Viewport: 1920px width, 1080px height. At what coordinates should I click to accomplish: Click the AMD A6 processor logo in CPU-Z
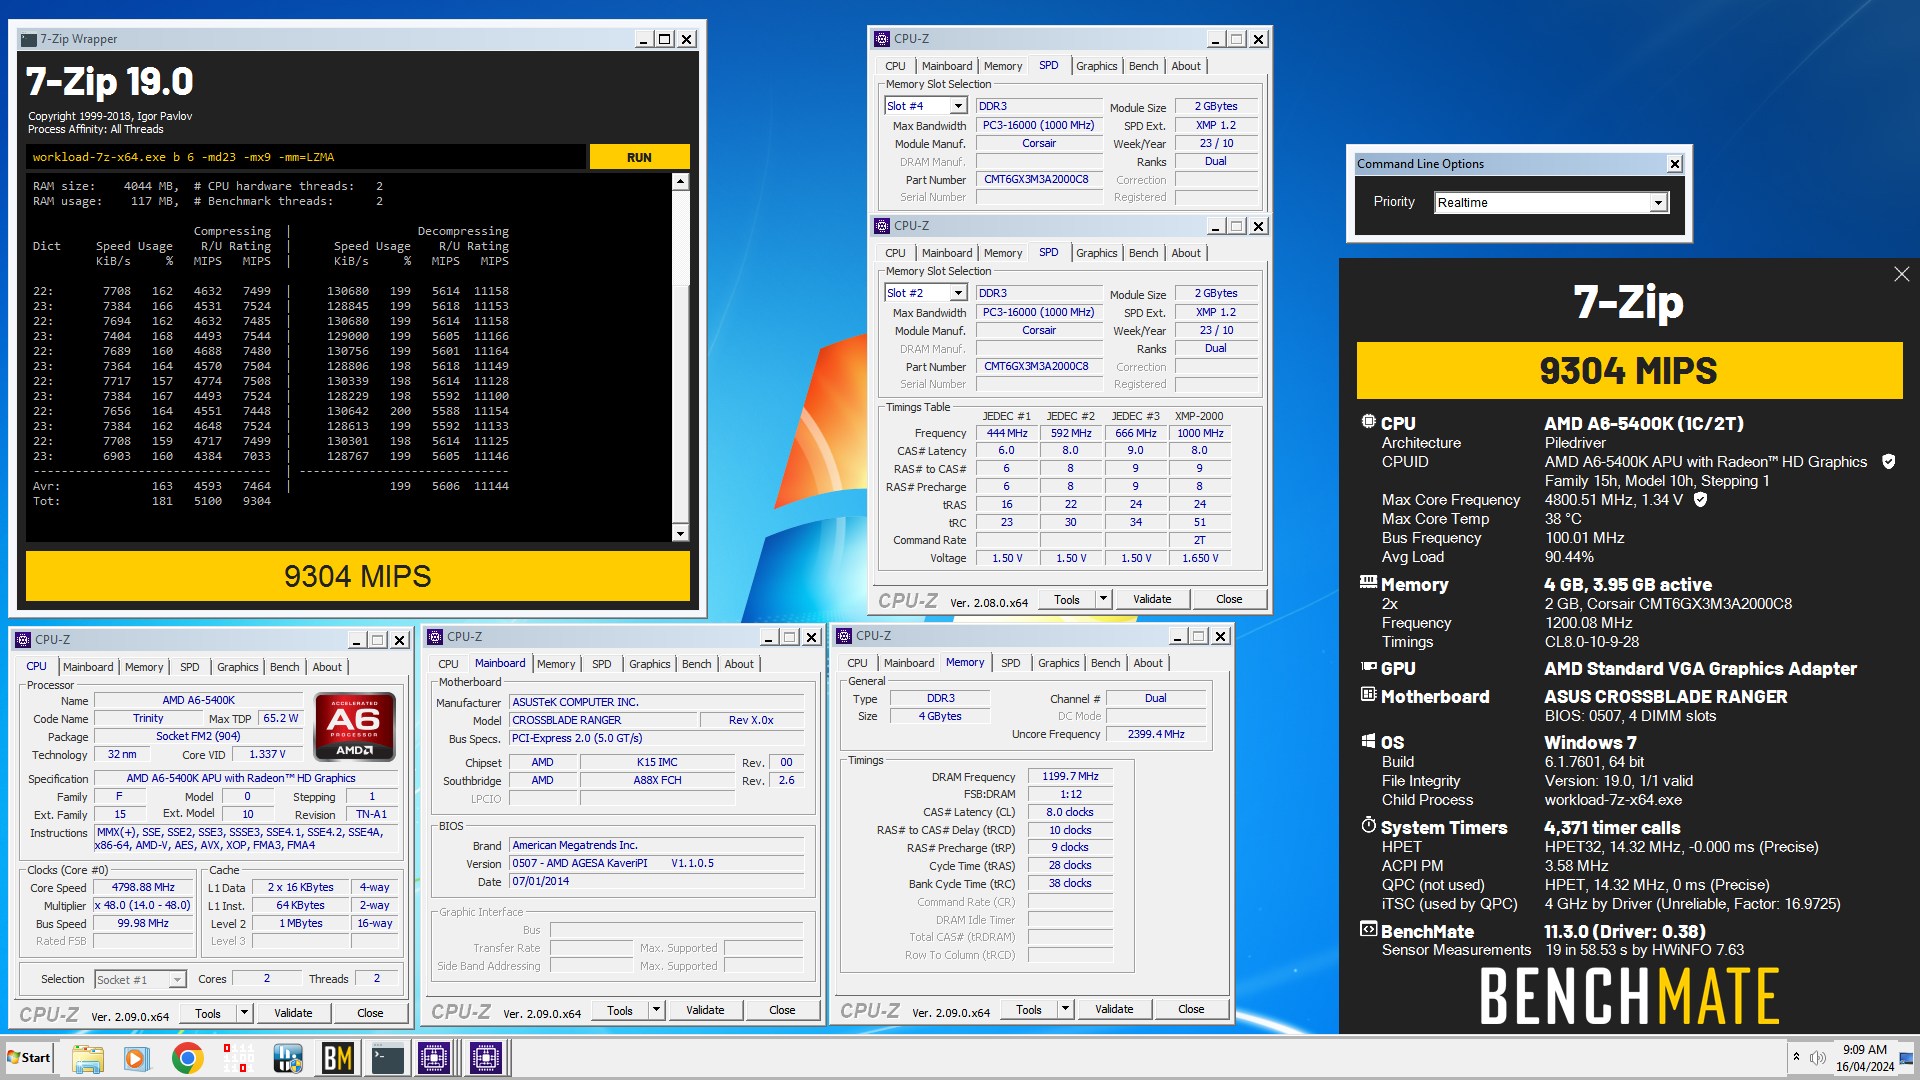click(355, 727)
